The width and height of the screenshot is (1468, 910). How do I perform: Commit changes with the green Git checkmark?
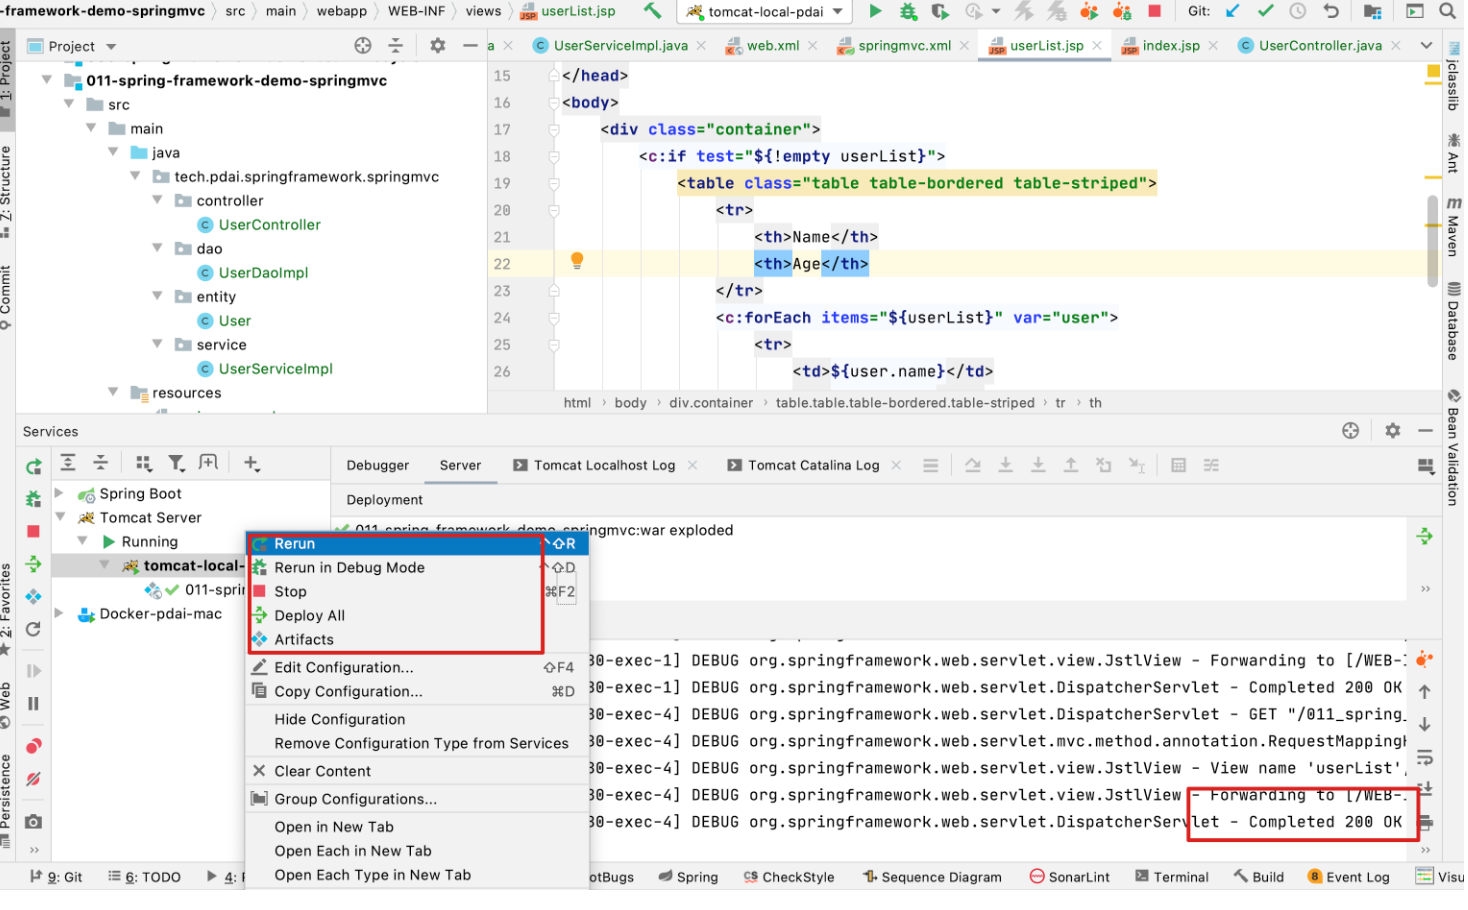(x=1265, y=11)
